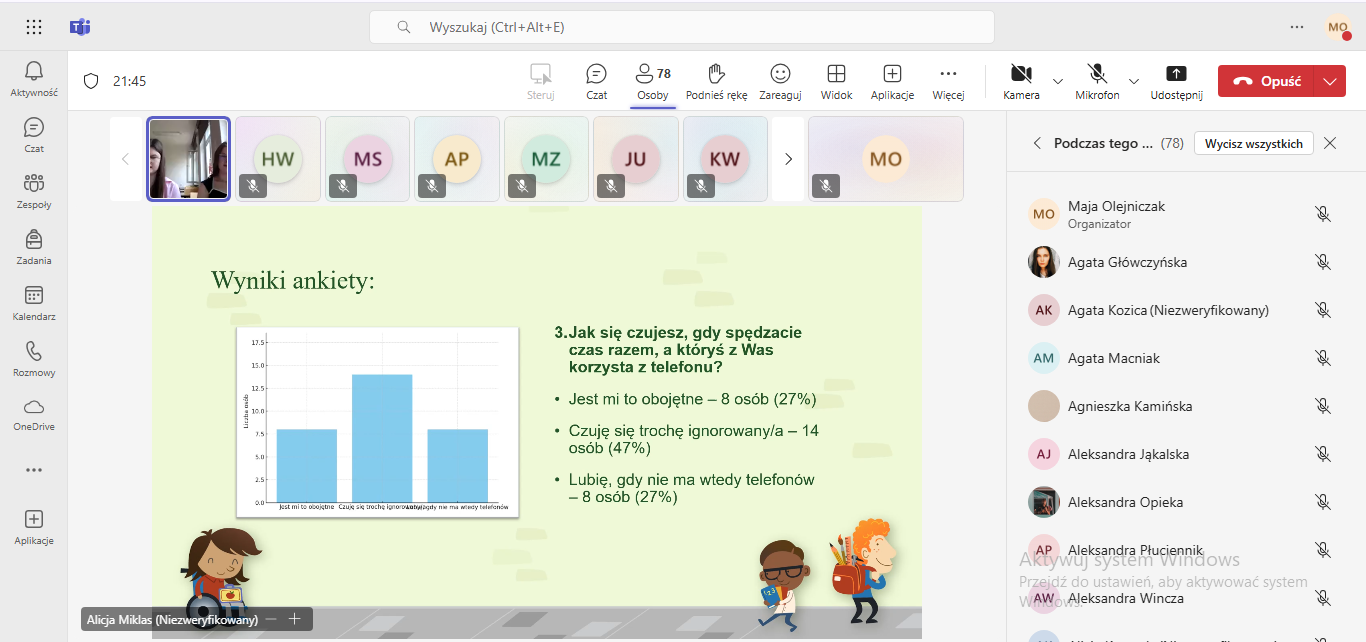Select the Osoby participants tab
Viewport: 1366px width, 642px height.
654,80
